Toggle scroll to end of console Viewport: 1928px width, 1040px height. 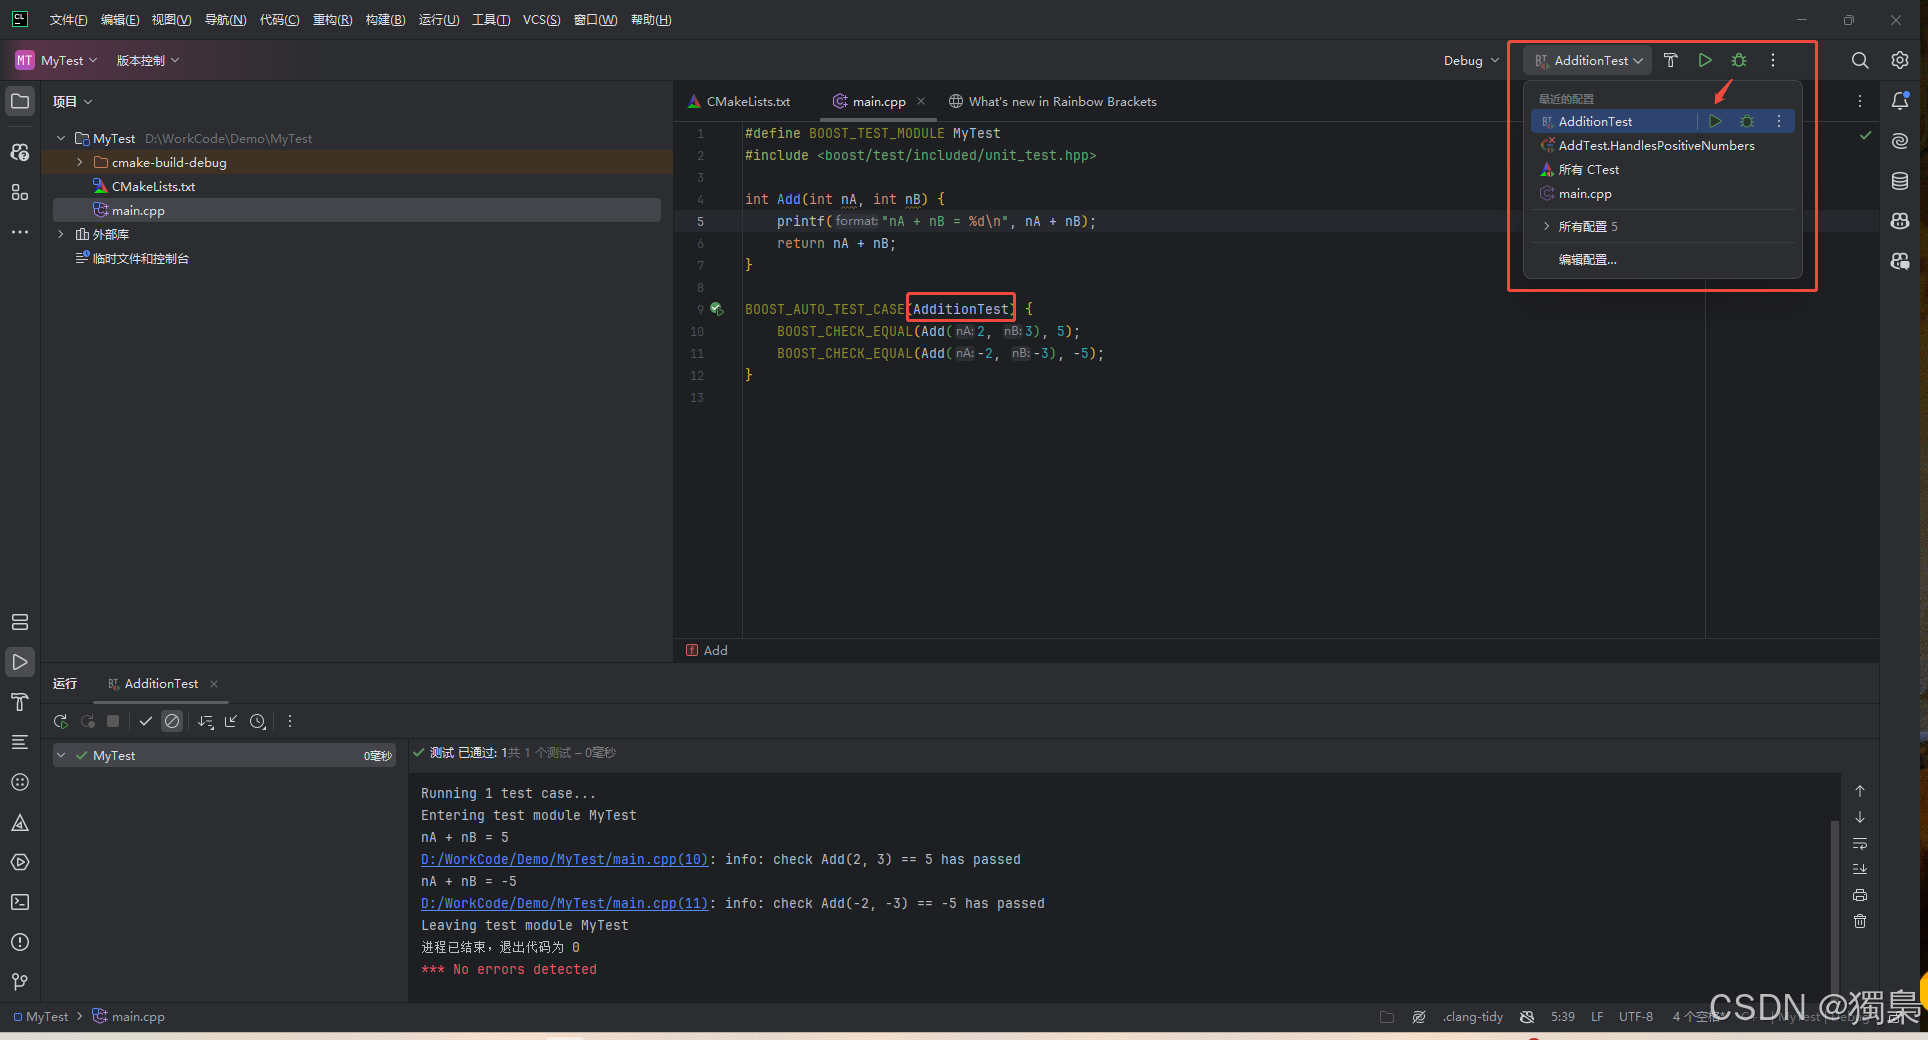1860,869
